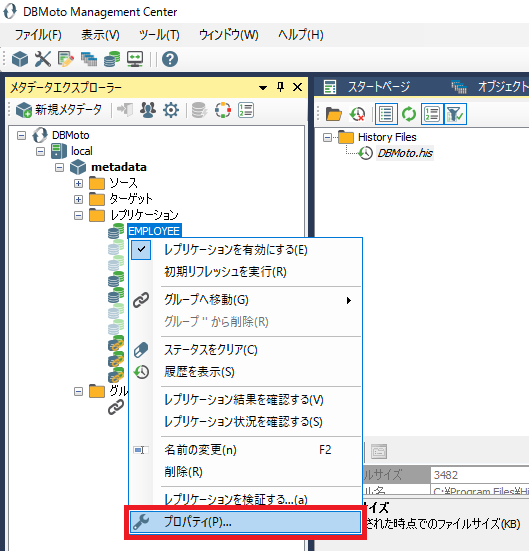529x551 pixels.
Task: Choose レプリケーション状況を確認する(S)
Action: click(x=245, y=421)
